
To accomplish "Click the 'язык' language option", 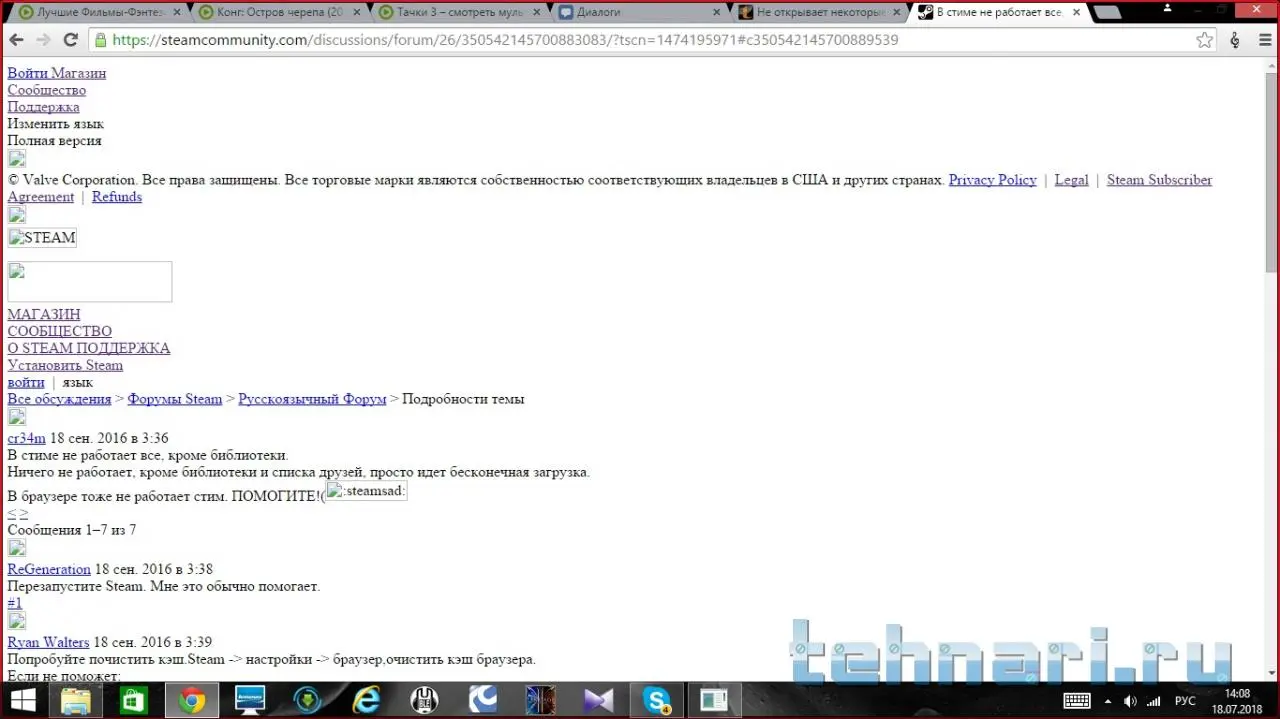I will [77, 382].
